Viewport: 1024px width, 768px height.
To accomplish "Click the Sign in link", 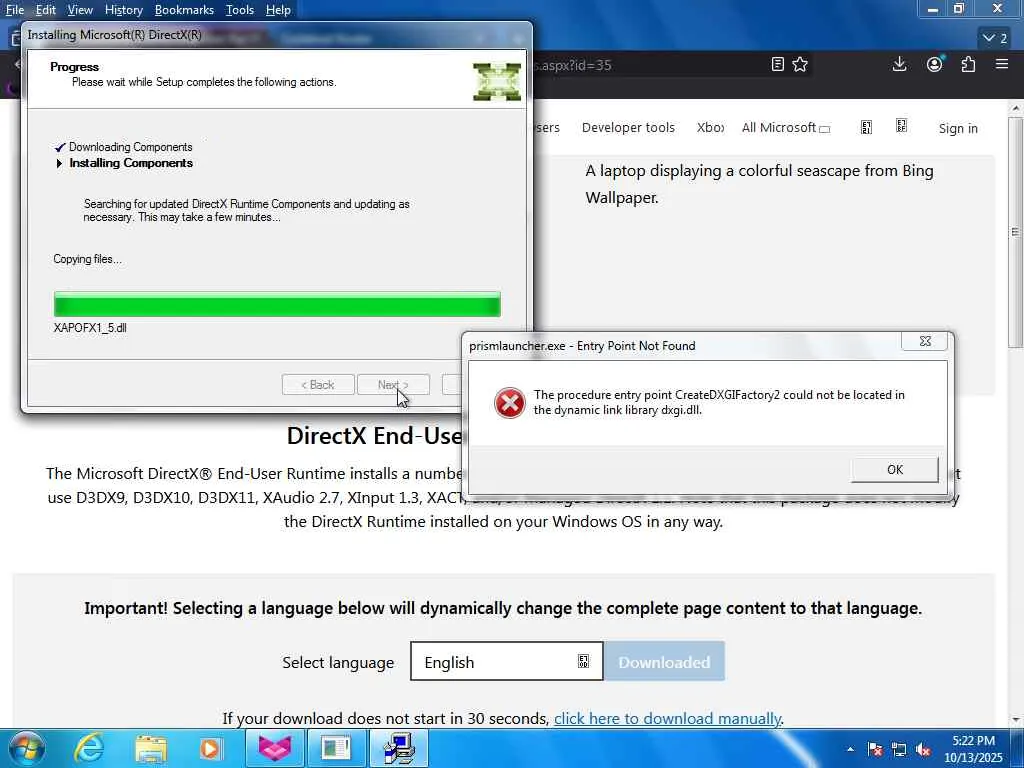I will point(958,128).
